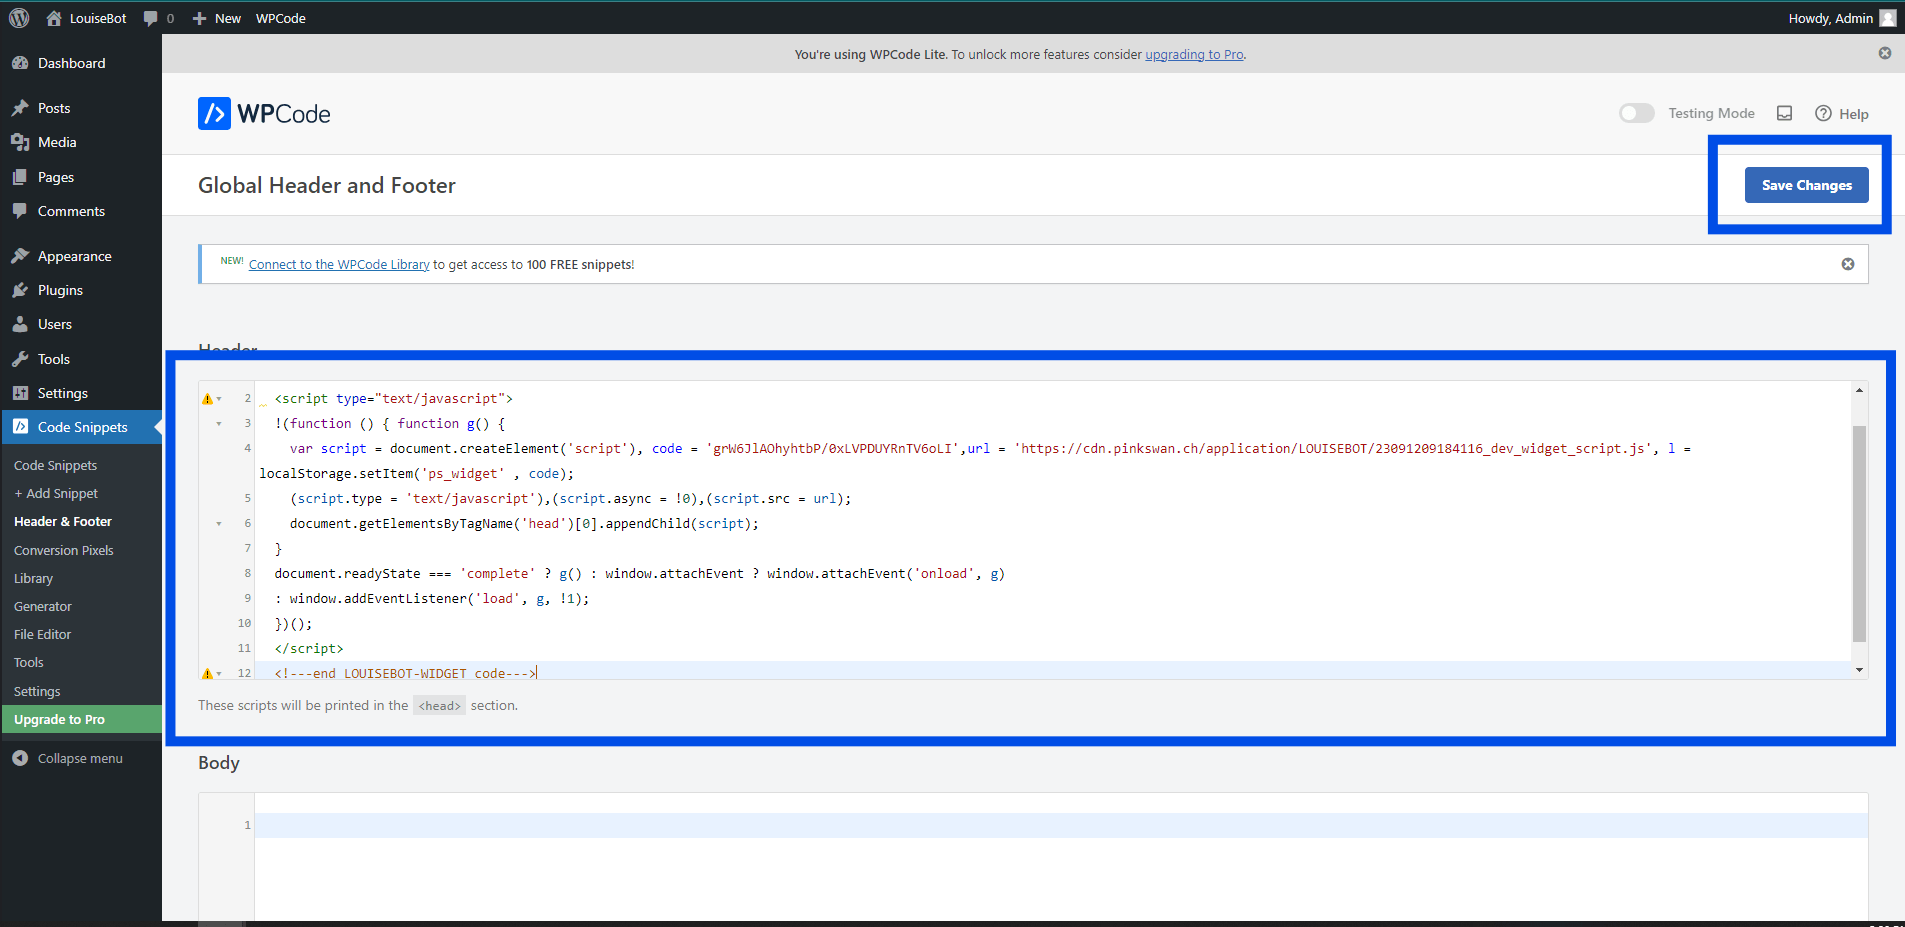Click the WPCode logo
1905x927 pixels.
[264, 114]
